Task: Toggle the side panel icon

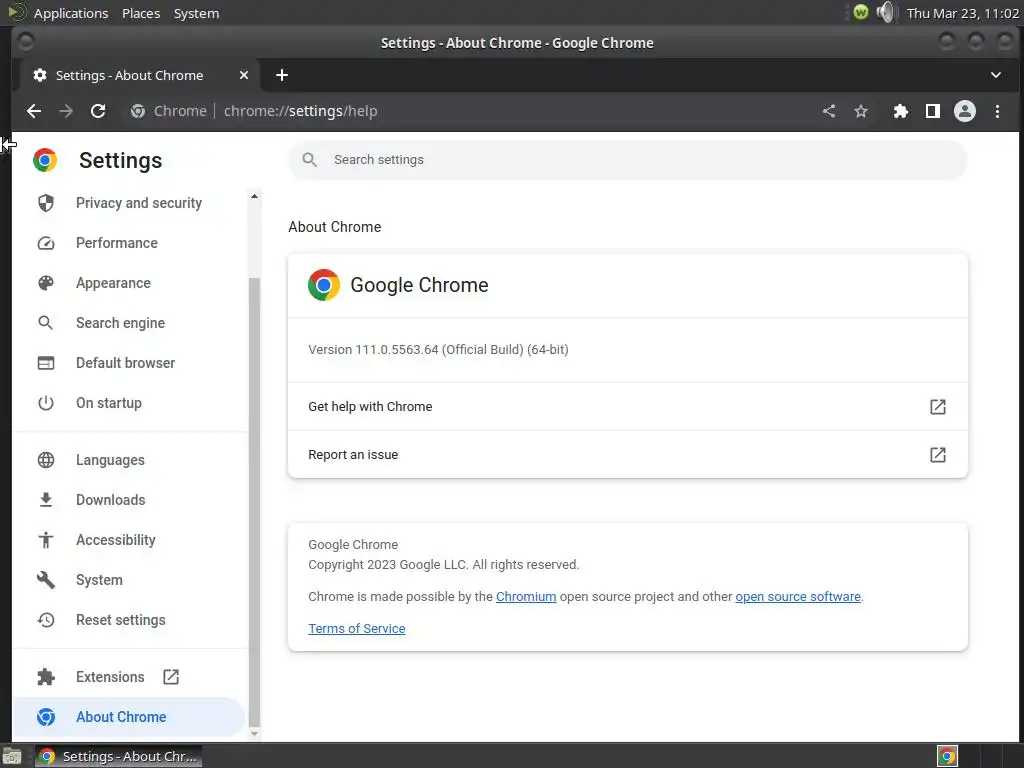Action: [x=933, y=111]
